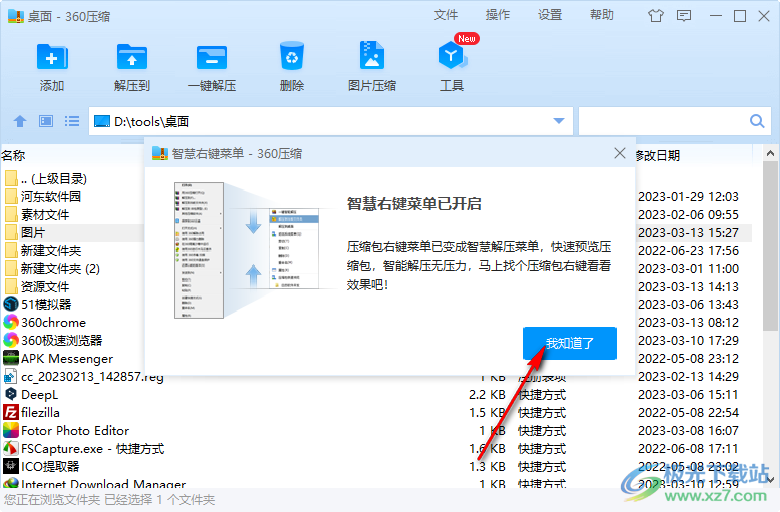Open the 工具 tools icon
This screenshot has width=780, height=512.
pos(452,56)
